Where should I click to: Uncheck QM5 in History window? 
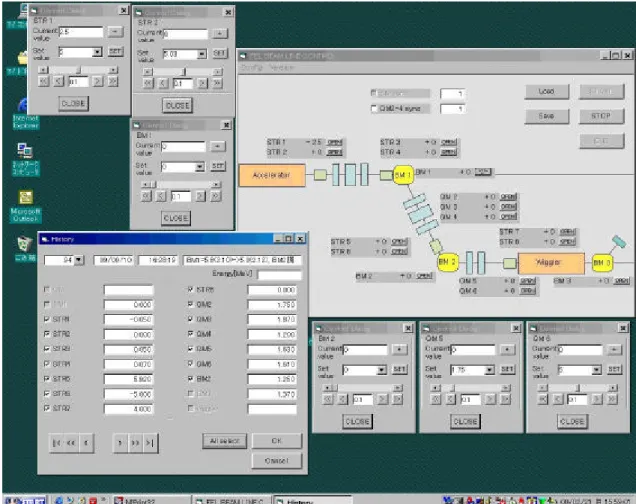click(x=190, y=349)
